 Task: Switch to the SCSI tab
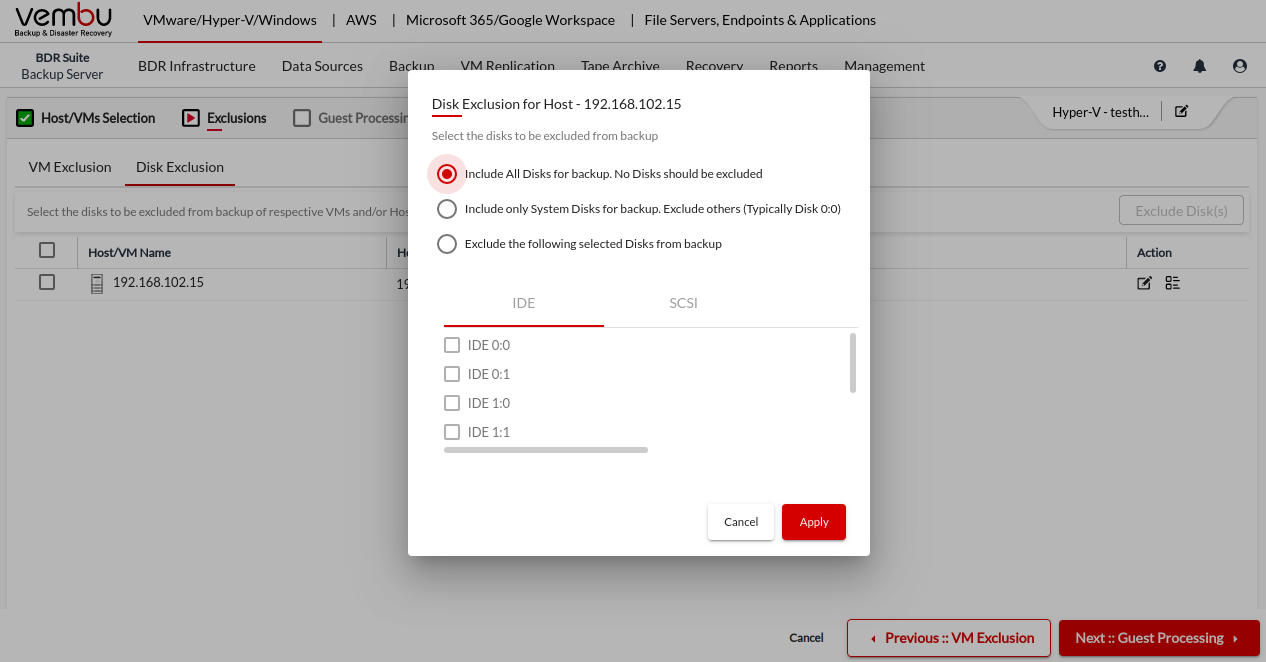tap(683, 303)
